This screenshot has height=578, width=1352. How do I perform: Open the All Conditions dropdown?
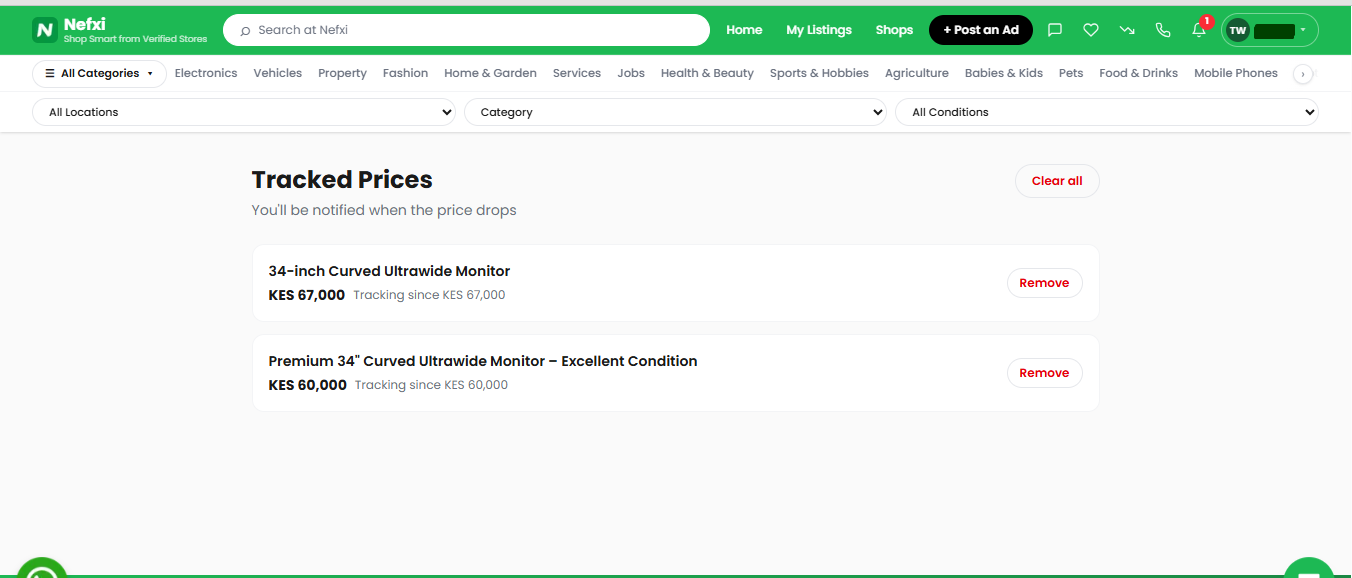coord(1107,112)
